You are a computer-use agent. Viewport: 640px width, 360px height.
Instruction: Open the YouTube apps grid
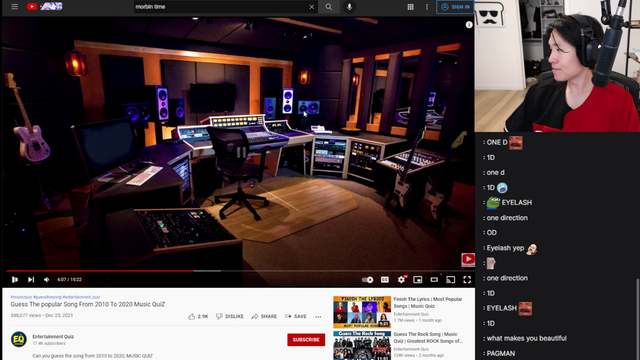click(411, 7)
